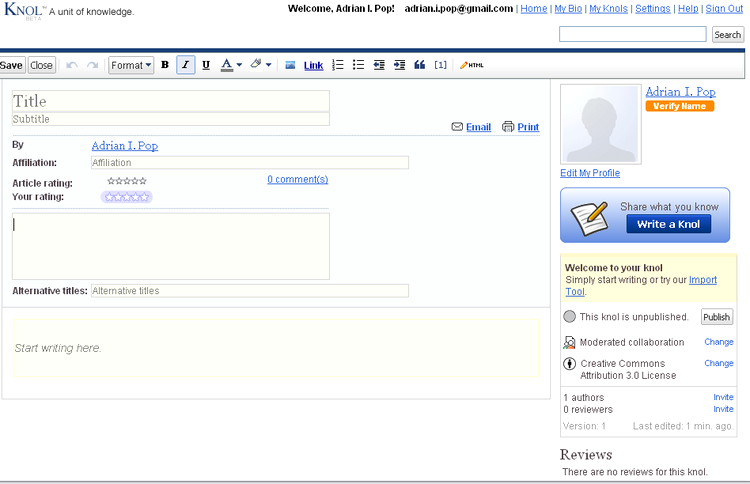
Task: Insert a bulleted list
Action: pos(358,65)
